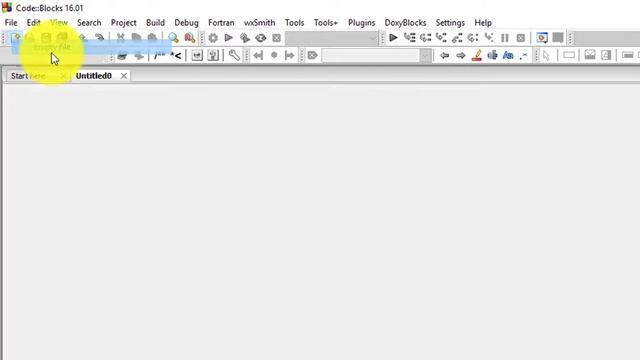Select the rectangle instruction tool
The width and height of the screenshot is (640, 360).
569,55
